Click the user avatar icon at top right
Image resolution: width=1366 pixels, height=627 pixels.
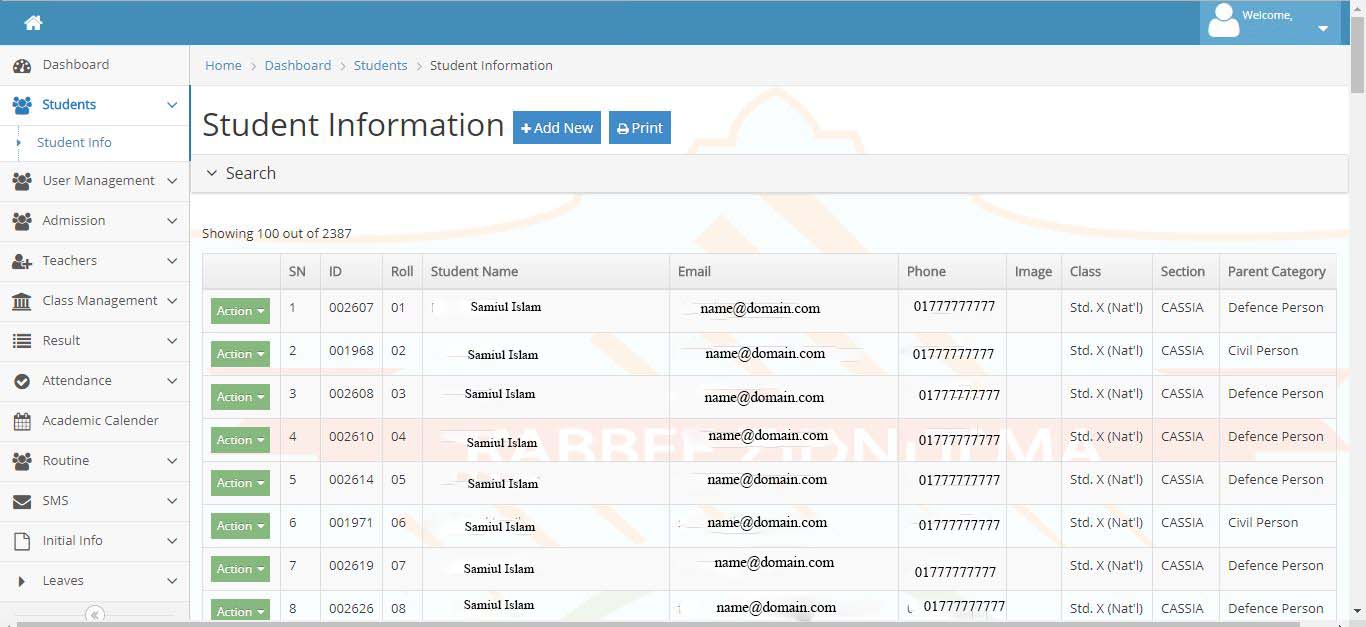(1223, 21)
